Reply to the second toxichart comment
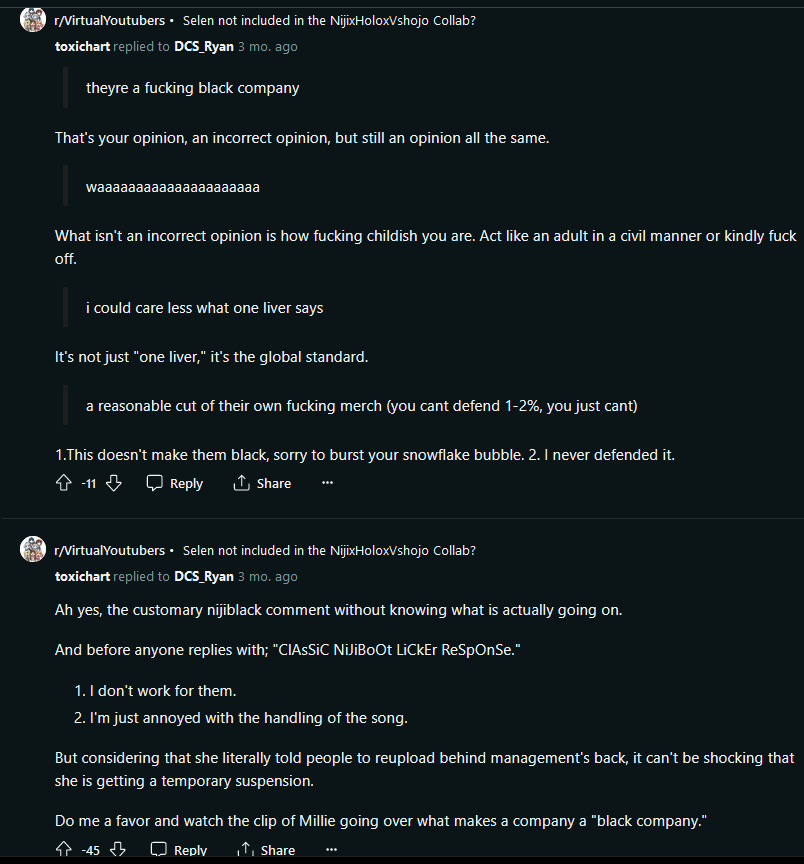Viewport: 804px width, 864px height. pos(179,850)
